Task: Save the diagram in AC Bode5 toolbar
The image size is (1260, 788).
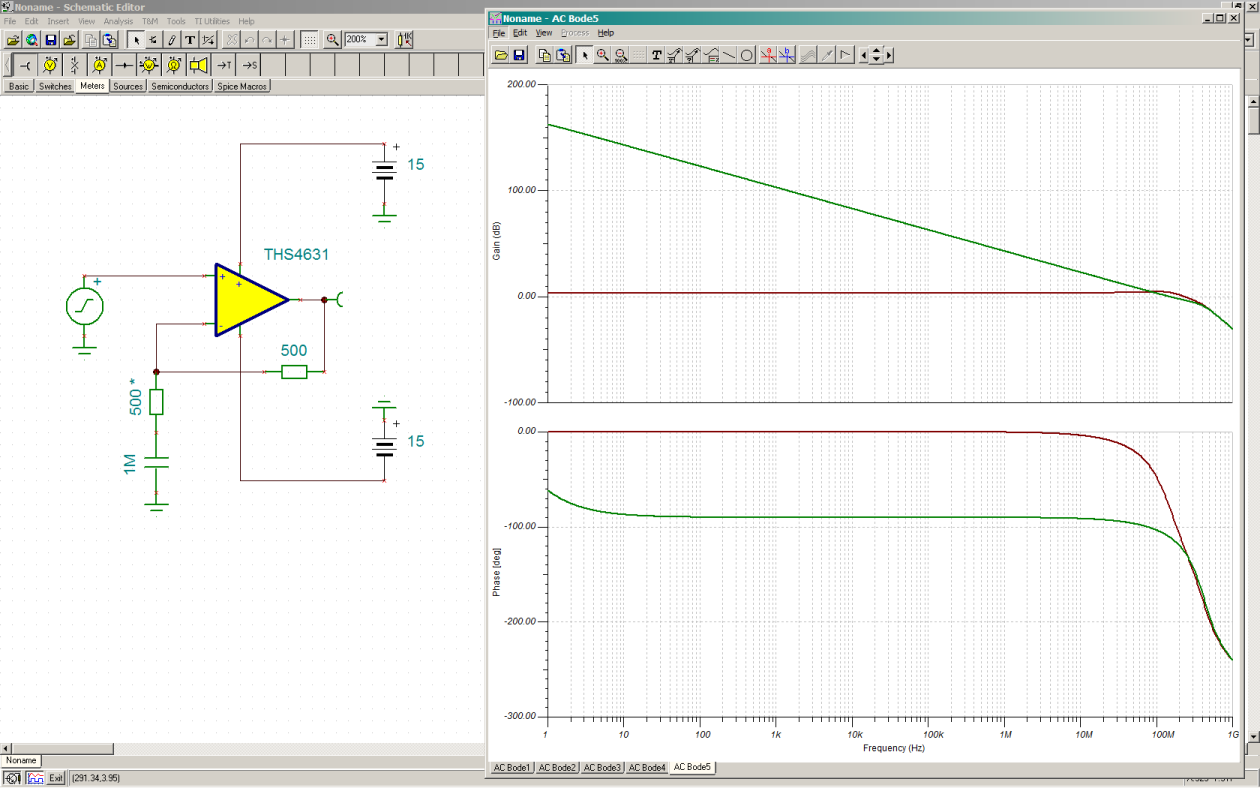Action: pos(519,55)
